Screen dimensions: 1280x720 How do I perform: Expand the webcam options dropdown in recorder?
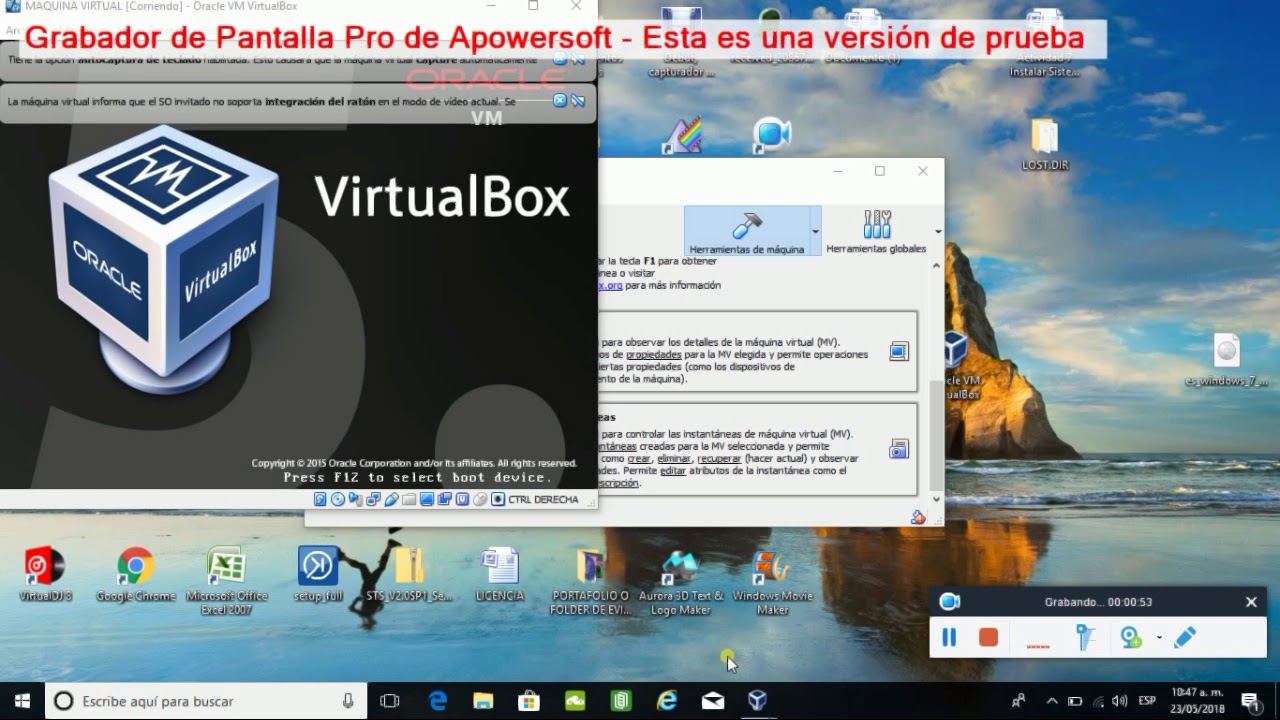(x=1160, y=637)
